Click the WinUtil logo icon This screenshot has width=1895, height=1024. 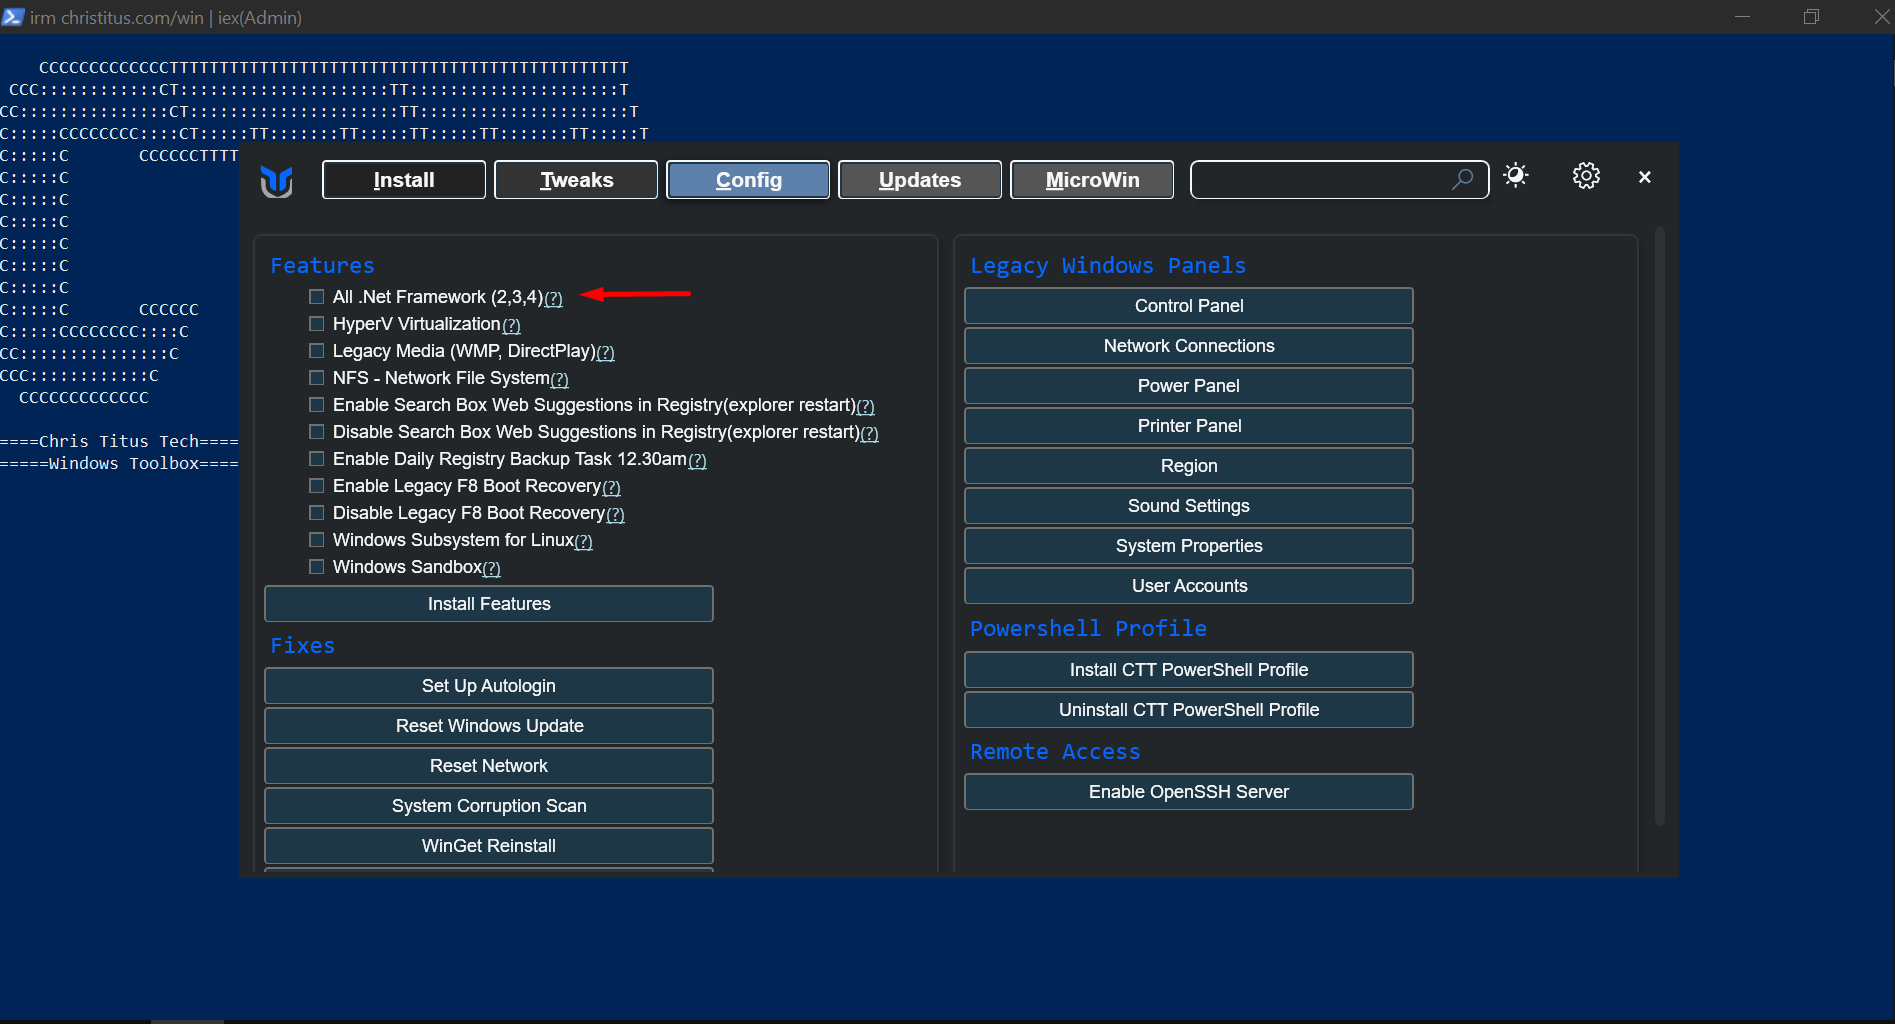click(277, 181)
